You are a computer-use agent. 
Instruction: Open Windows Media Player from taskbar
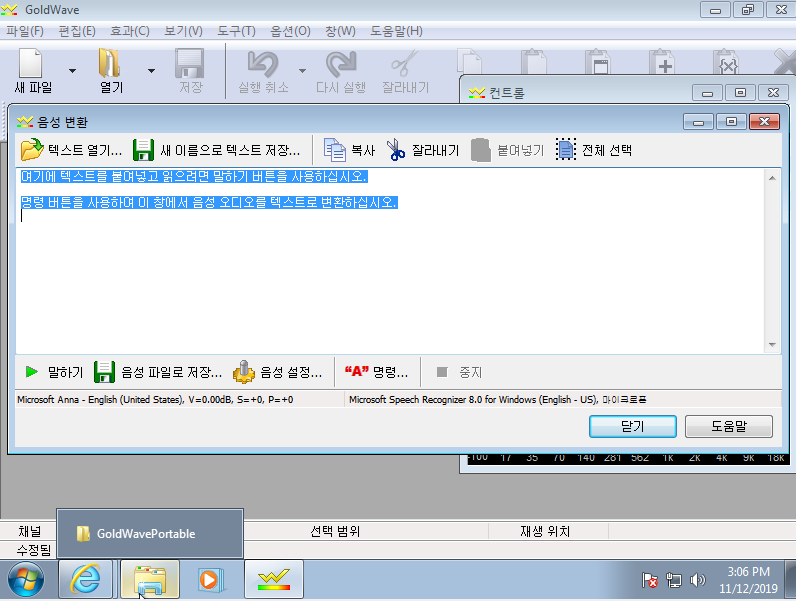[210, 579]
